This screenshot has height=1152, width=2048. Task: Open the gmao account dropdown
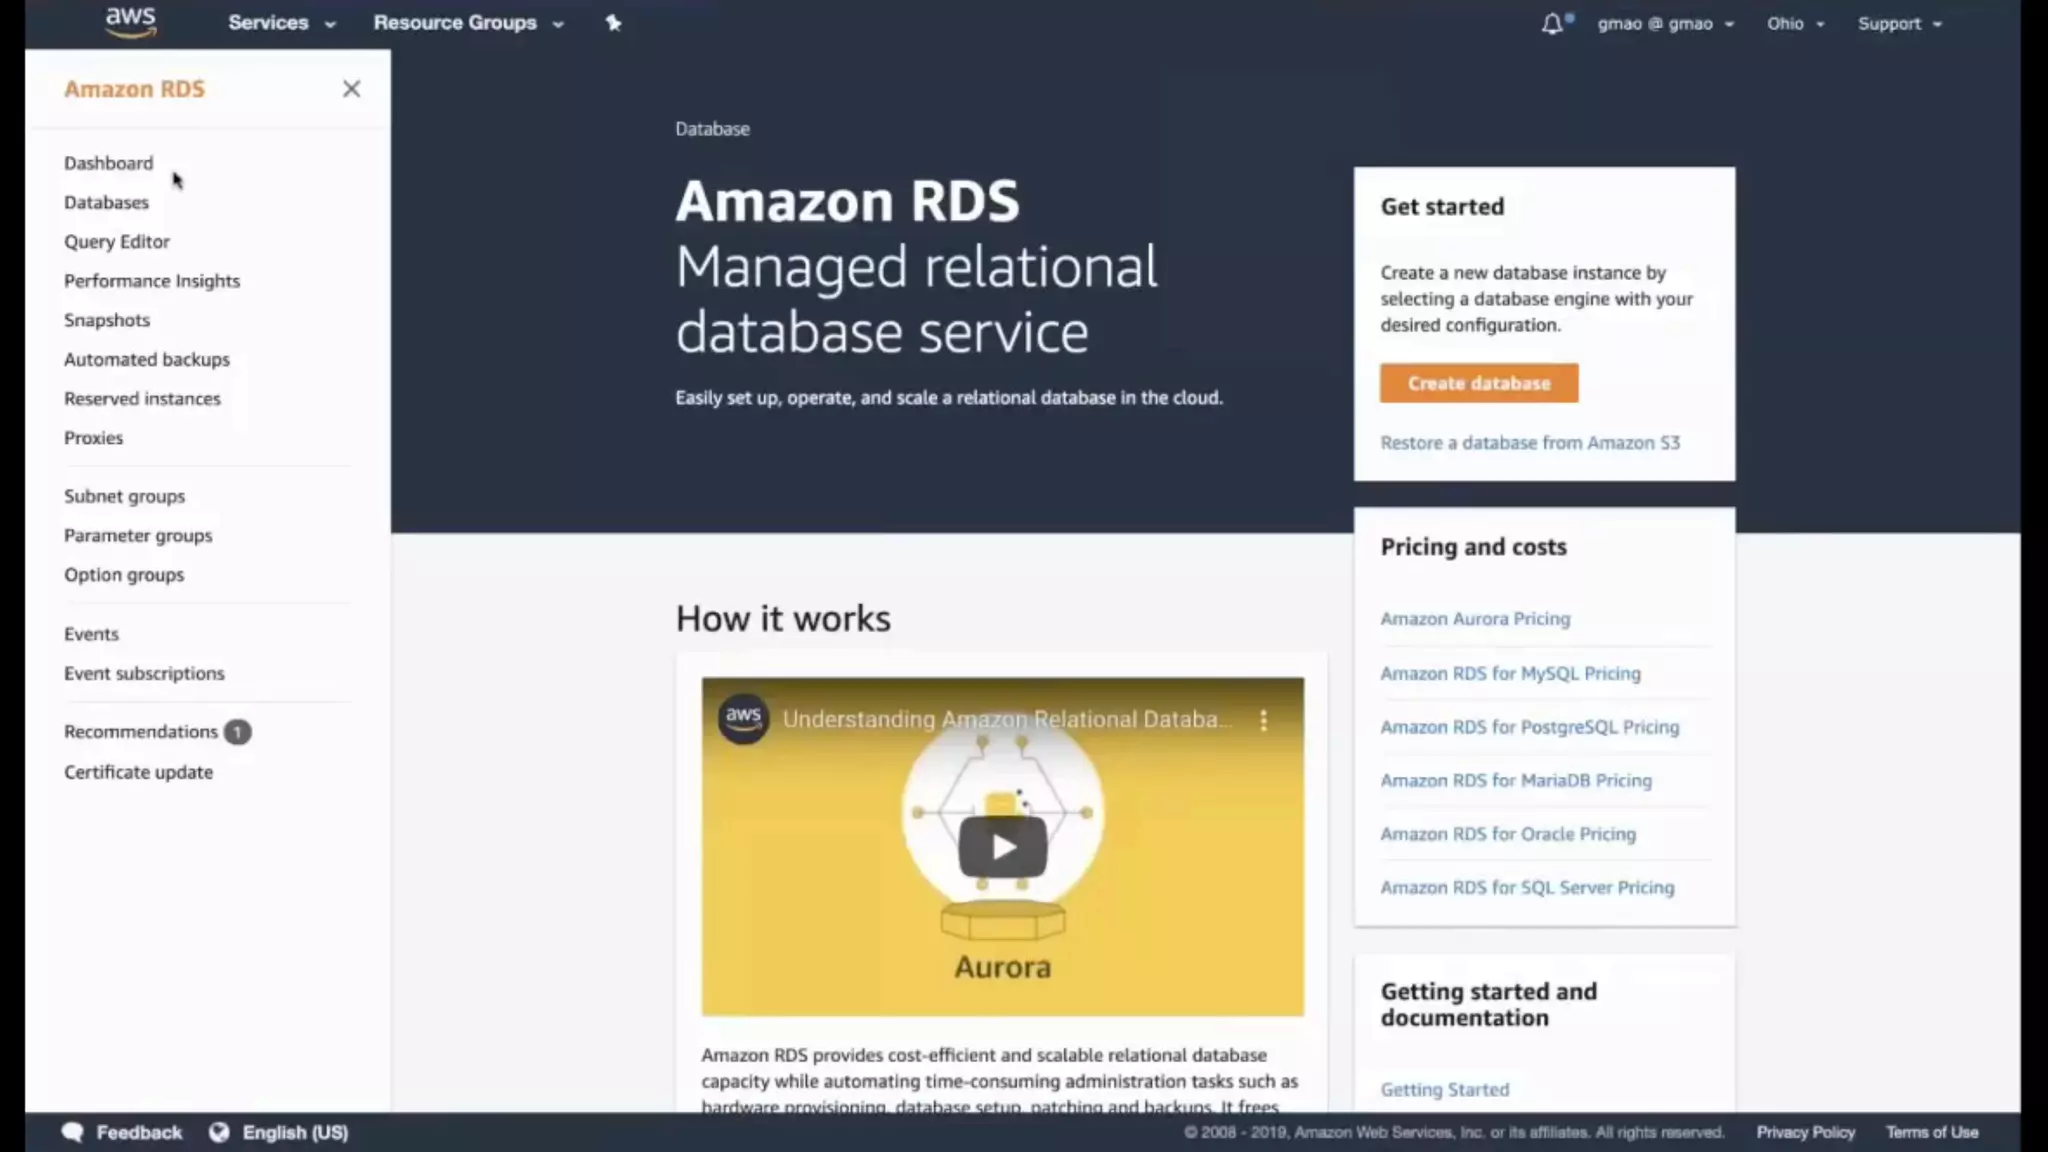pos(1665,24)
